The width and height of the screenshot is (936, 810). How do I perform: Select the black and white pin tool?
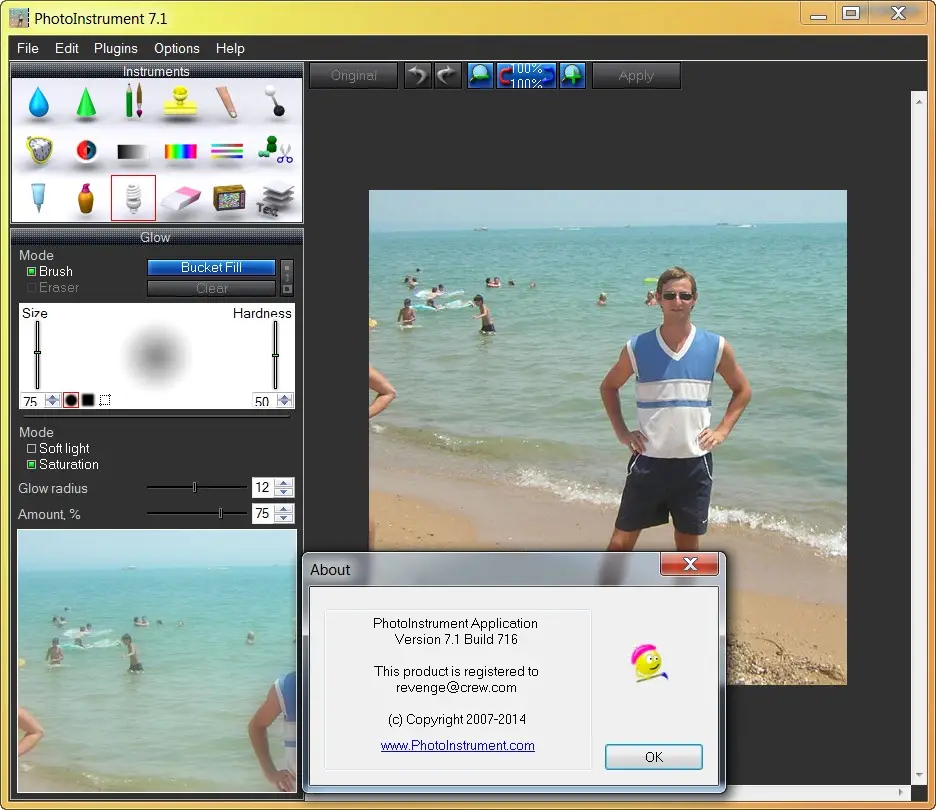(275, 100)
